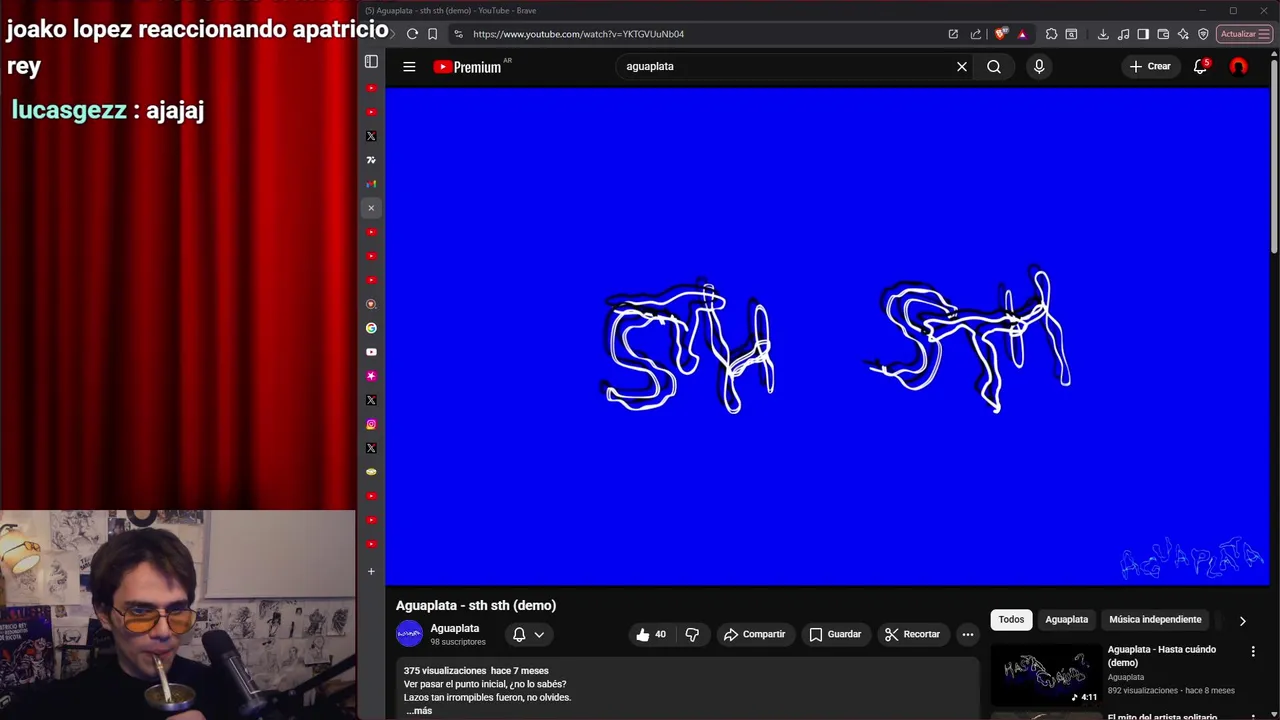Open page in app icon in address bar
1280x720 pixels.
click(953, 34)
